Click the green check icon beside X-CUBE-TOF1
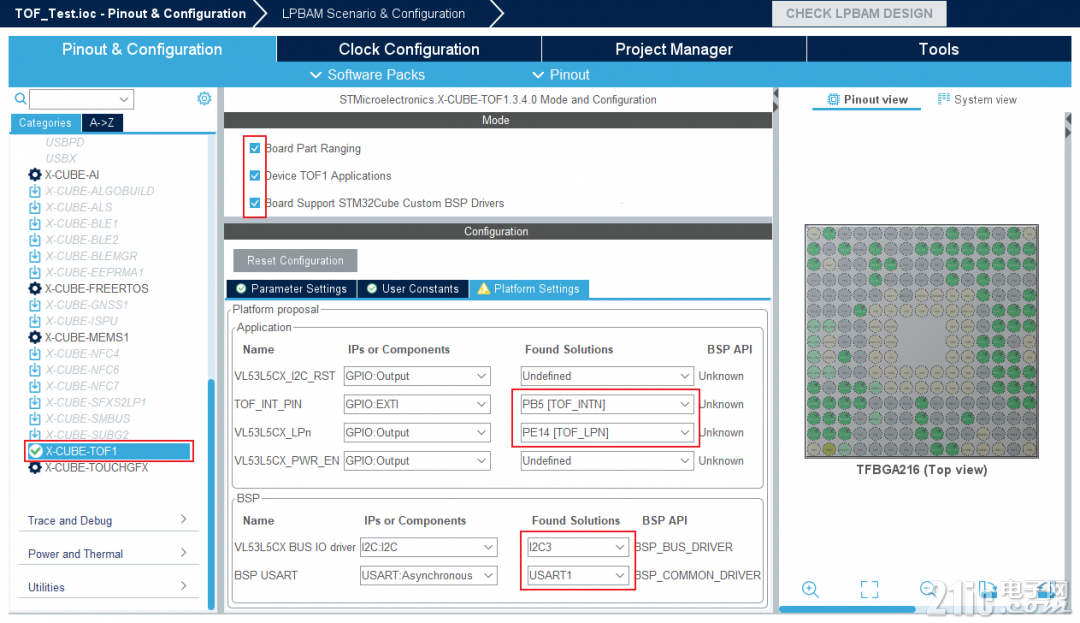The height and width of the screenshot is (623, 1080). (35, 451)
